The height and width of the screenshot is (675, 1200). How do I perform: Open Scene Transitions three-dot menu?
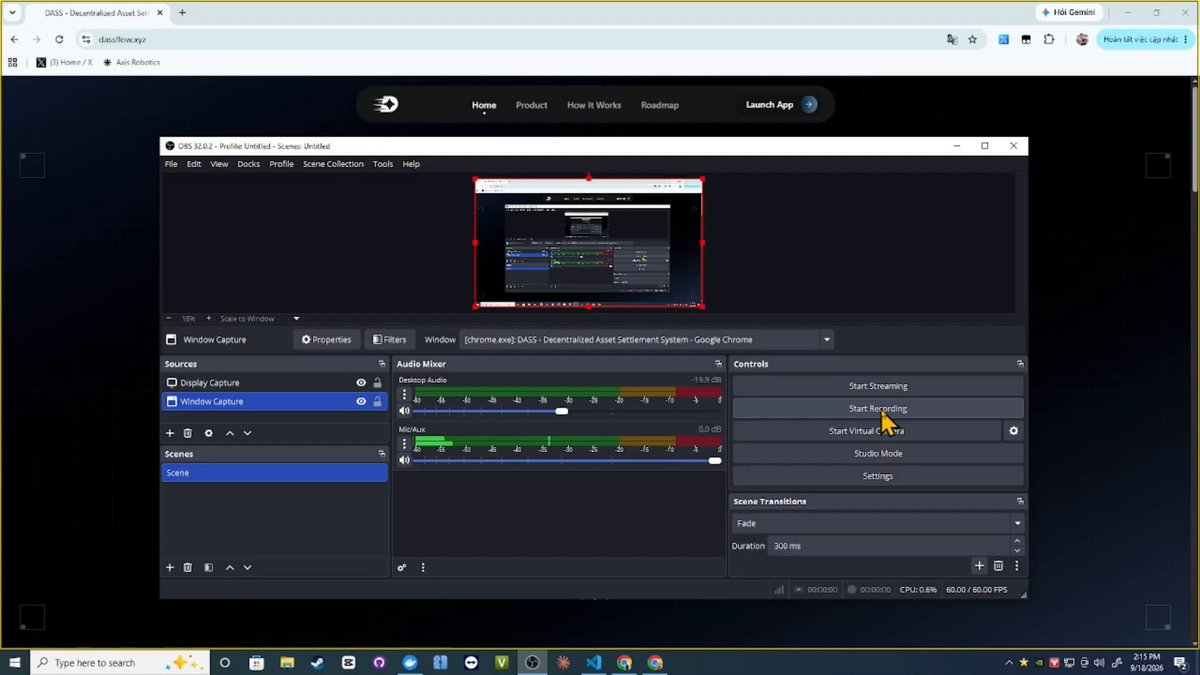click(1017, 566)
